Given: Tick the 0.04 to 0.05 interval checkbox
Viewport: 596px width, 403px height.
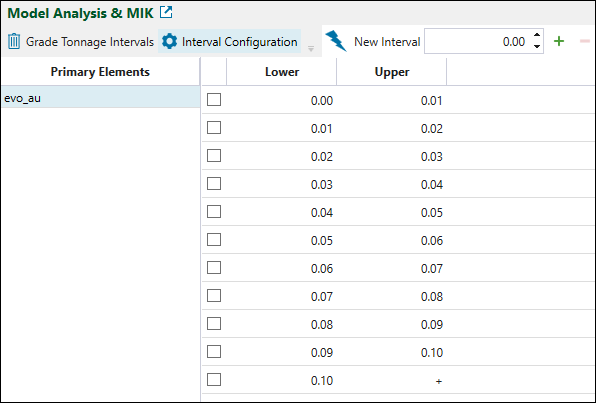Looking at the screenshot, I should (214, 212).
